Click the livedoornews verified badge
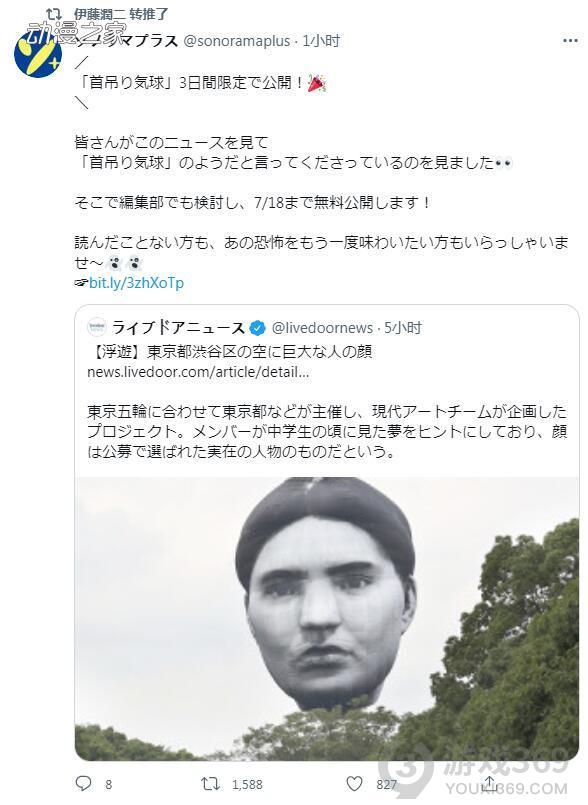This screenshot has height=805, width=588. pos(257,328)
